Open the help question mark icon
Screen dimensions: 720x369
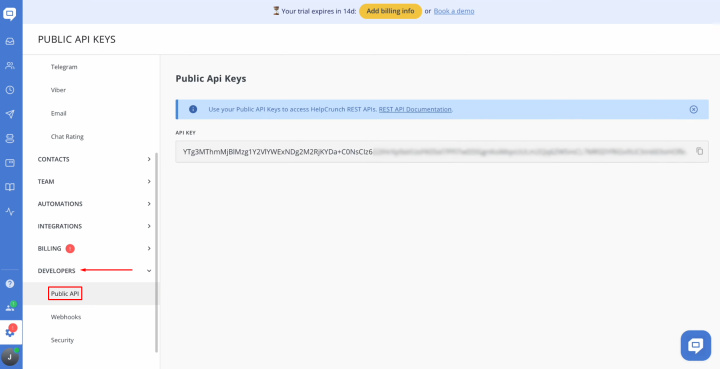[10, 284]
